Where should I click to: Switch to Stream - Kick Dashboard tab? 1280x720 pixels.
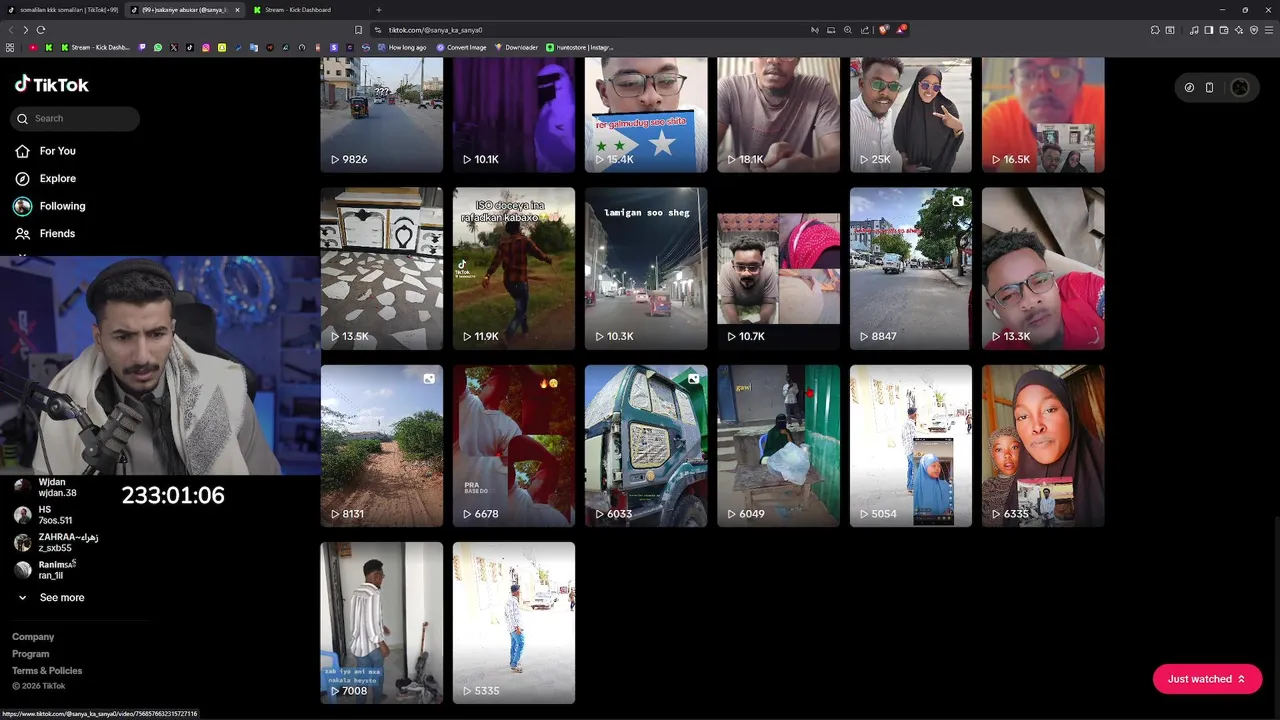tap(305, 10)
